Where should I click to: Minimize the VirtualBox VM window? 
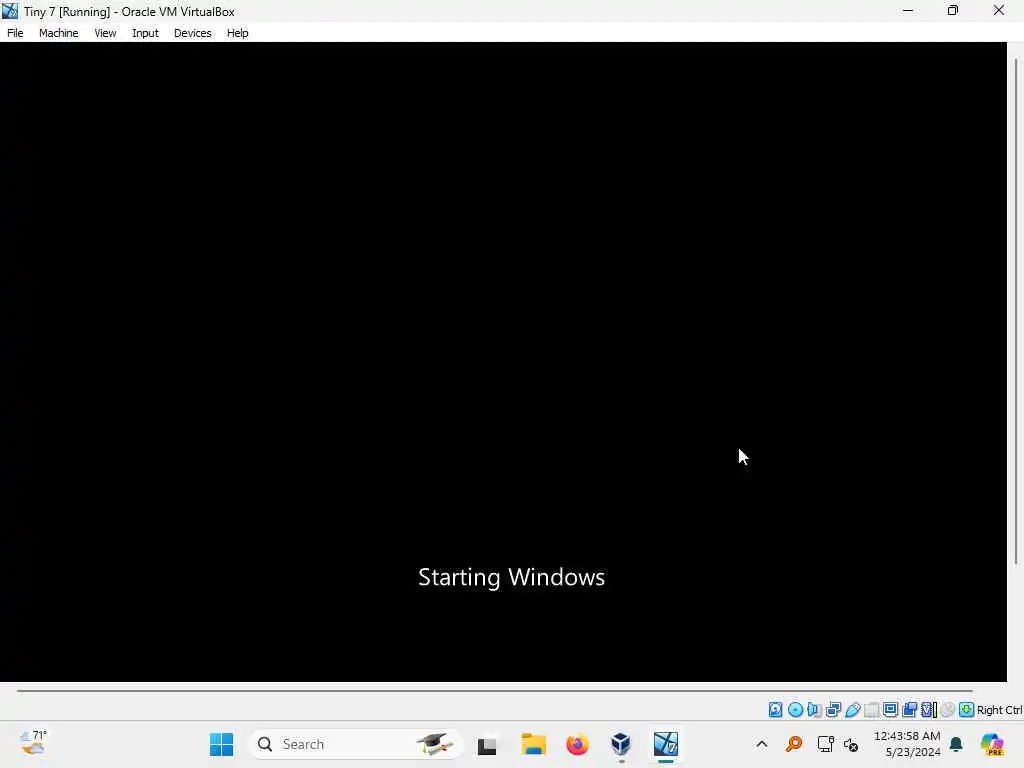pyautogui.click(x=908, y=10)
